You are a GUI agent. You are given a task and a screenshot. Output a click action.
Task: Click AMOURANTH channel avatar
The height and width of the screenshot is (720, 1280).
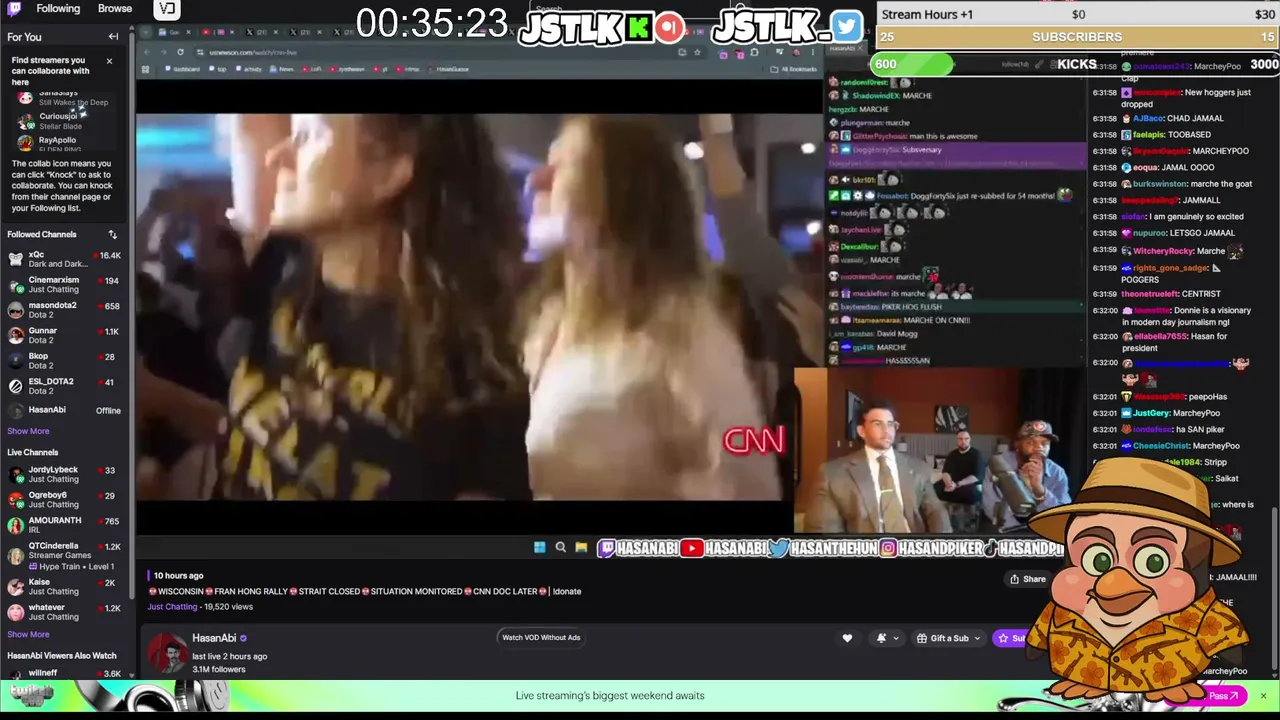tap(16, 525)
